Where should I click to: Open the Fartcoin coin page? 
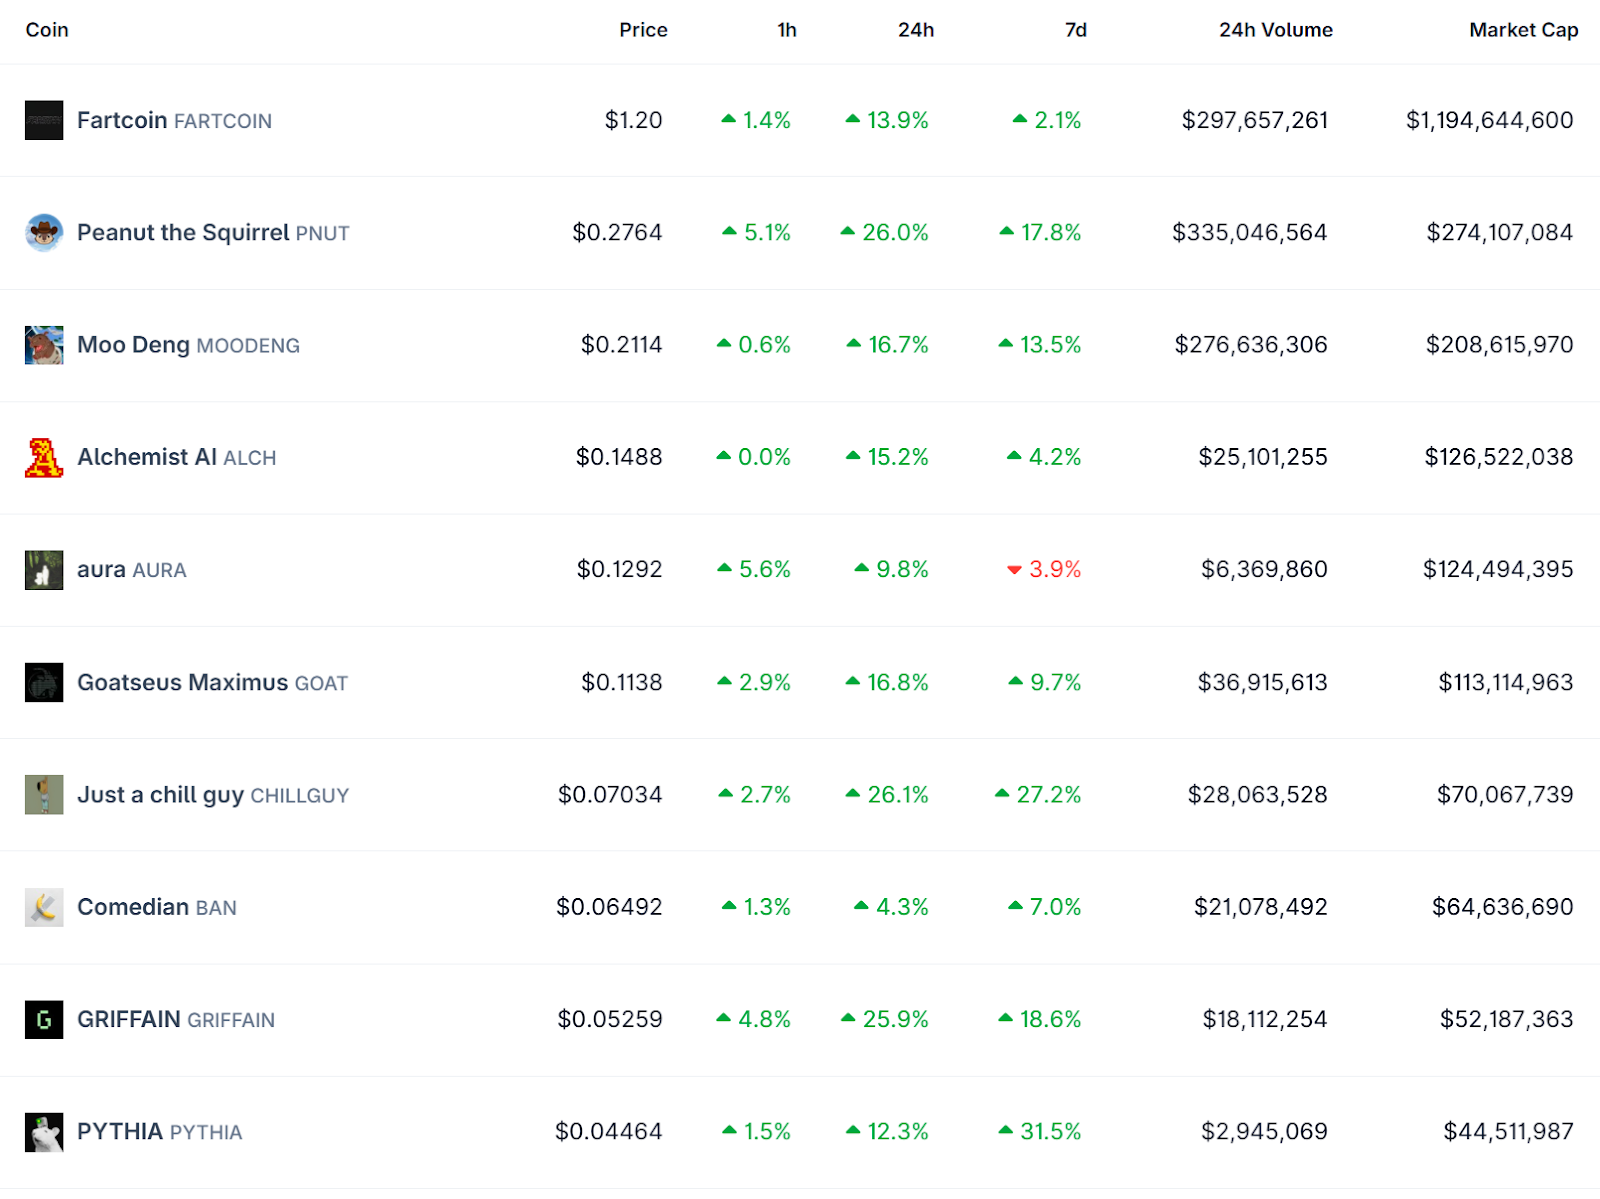122,120
